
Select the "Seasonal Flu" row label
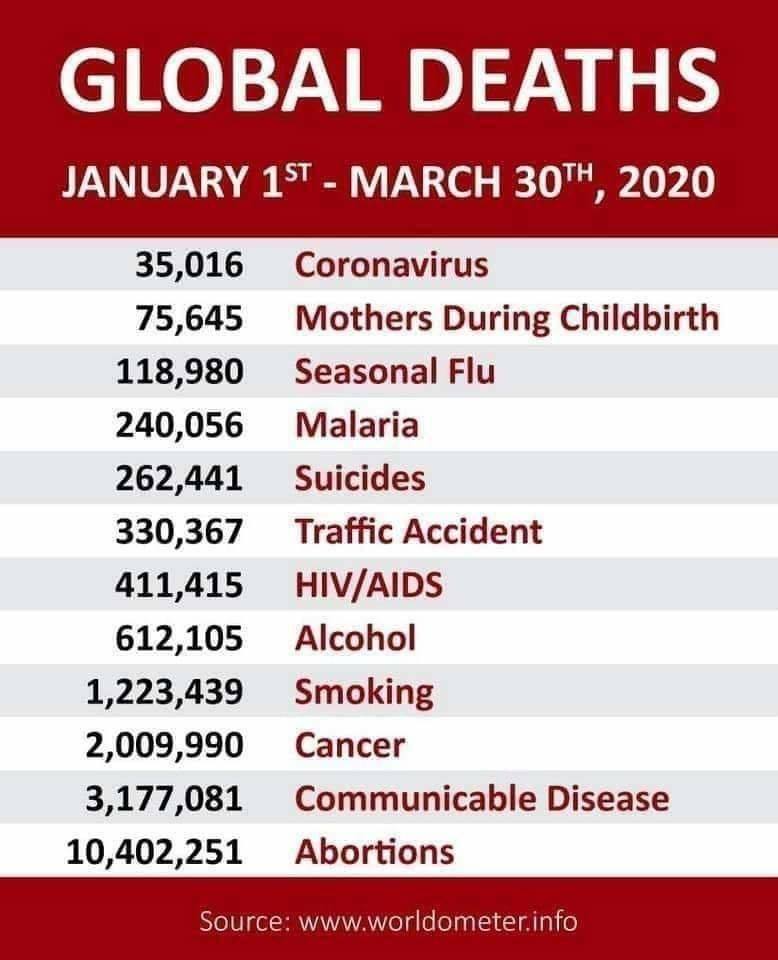pos(395,371)
